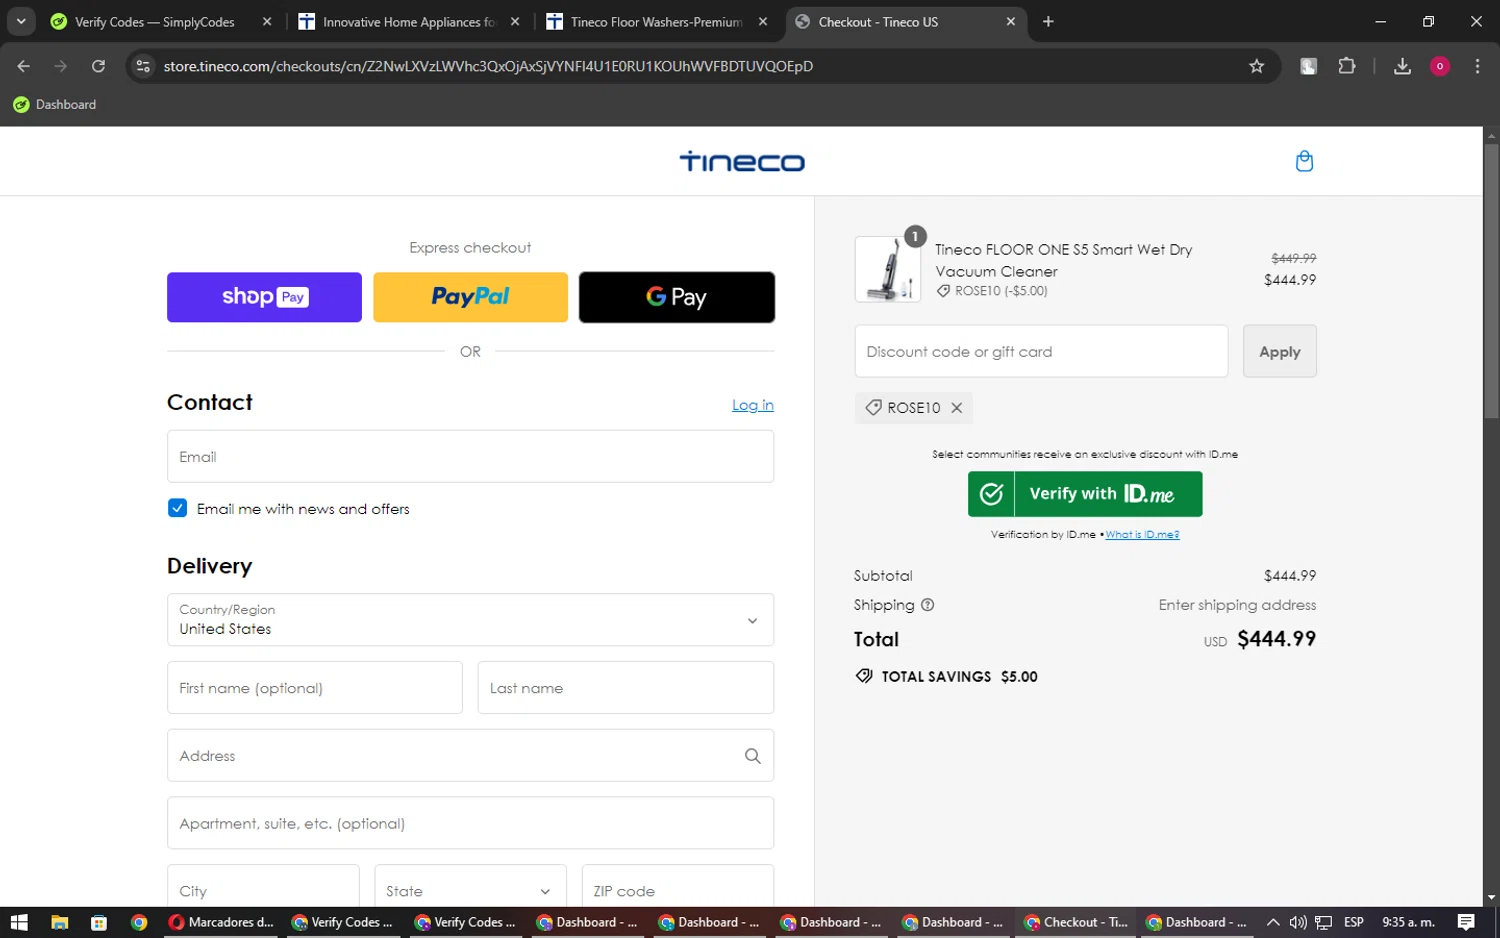Check out with Shop Pay
This screenshot has height=938, width=1500.
coord(264,297)
